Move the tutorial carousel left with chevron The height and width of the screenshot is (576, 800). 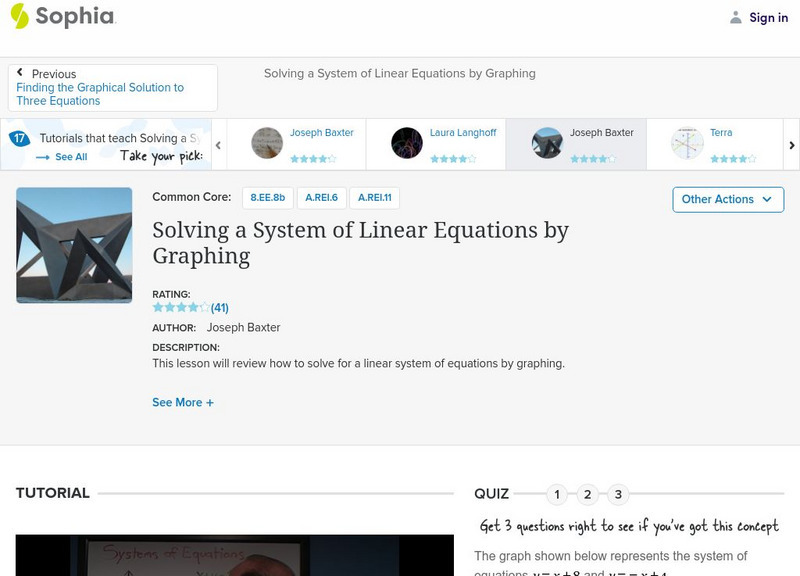point(218,145)
